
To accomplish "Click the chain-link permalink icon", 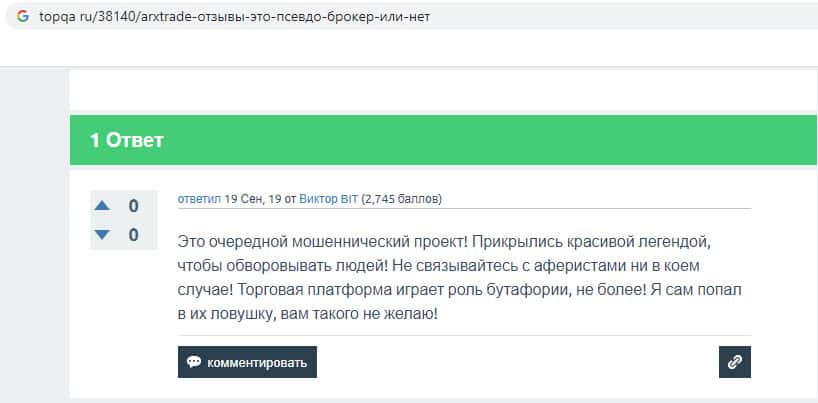I will (734, 362).
